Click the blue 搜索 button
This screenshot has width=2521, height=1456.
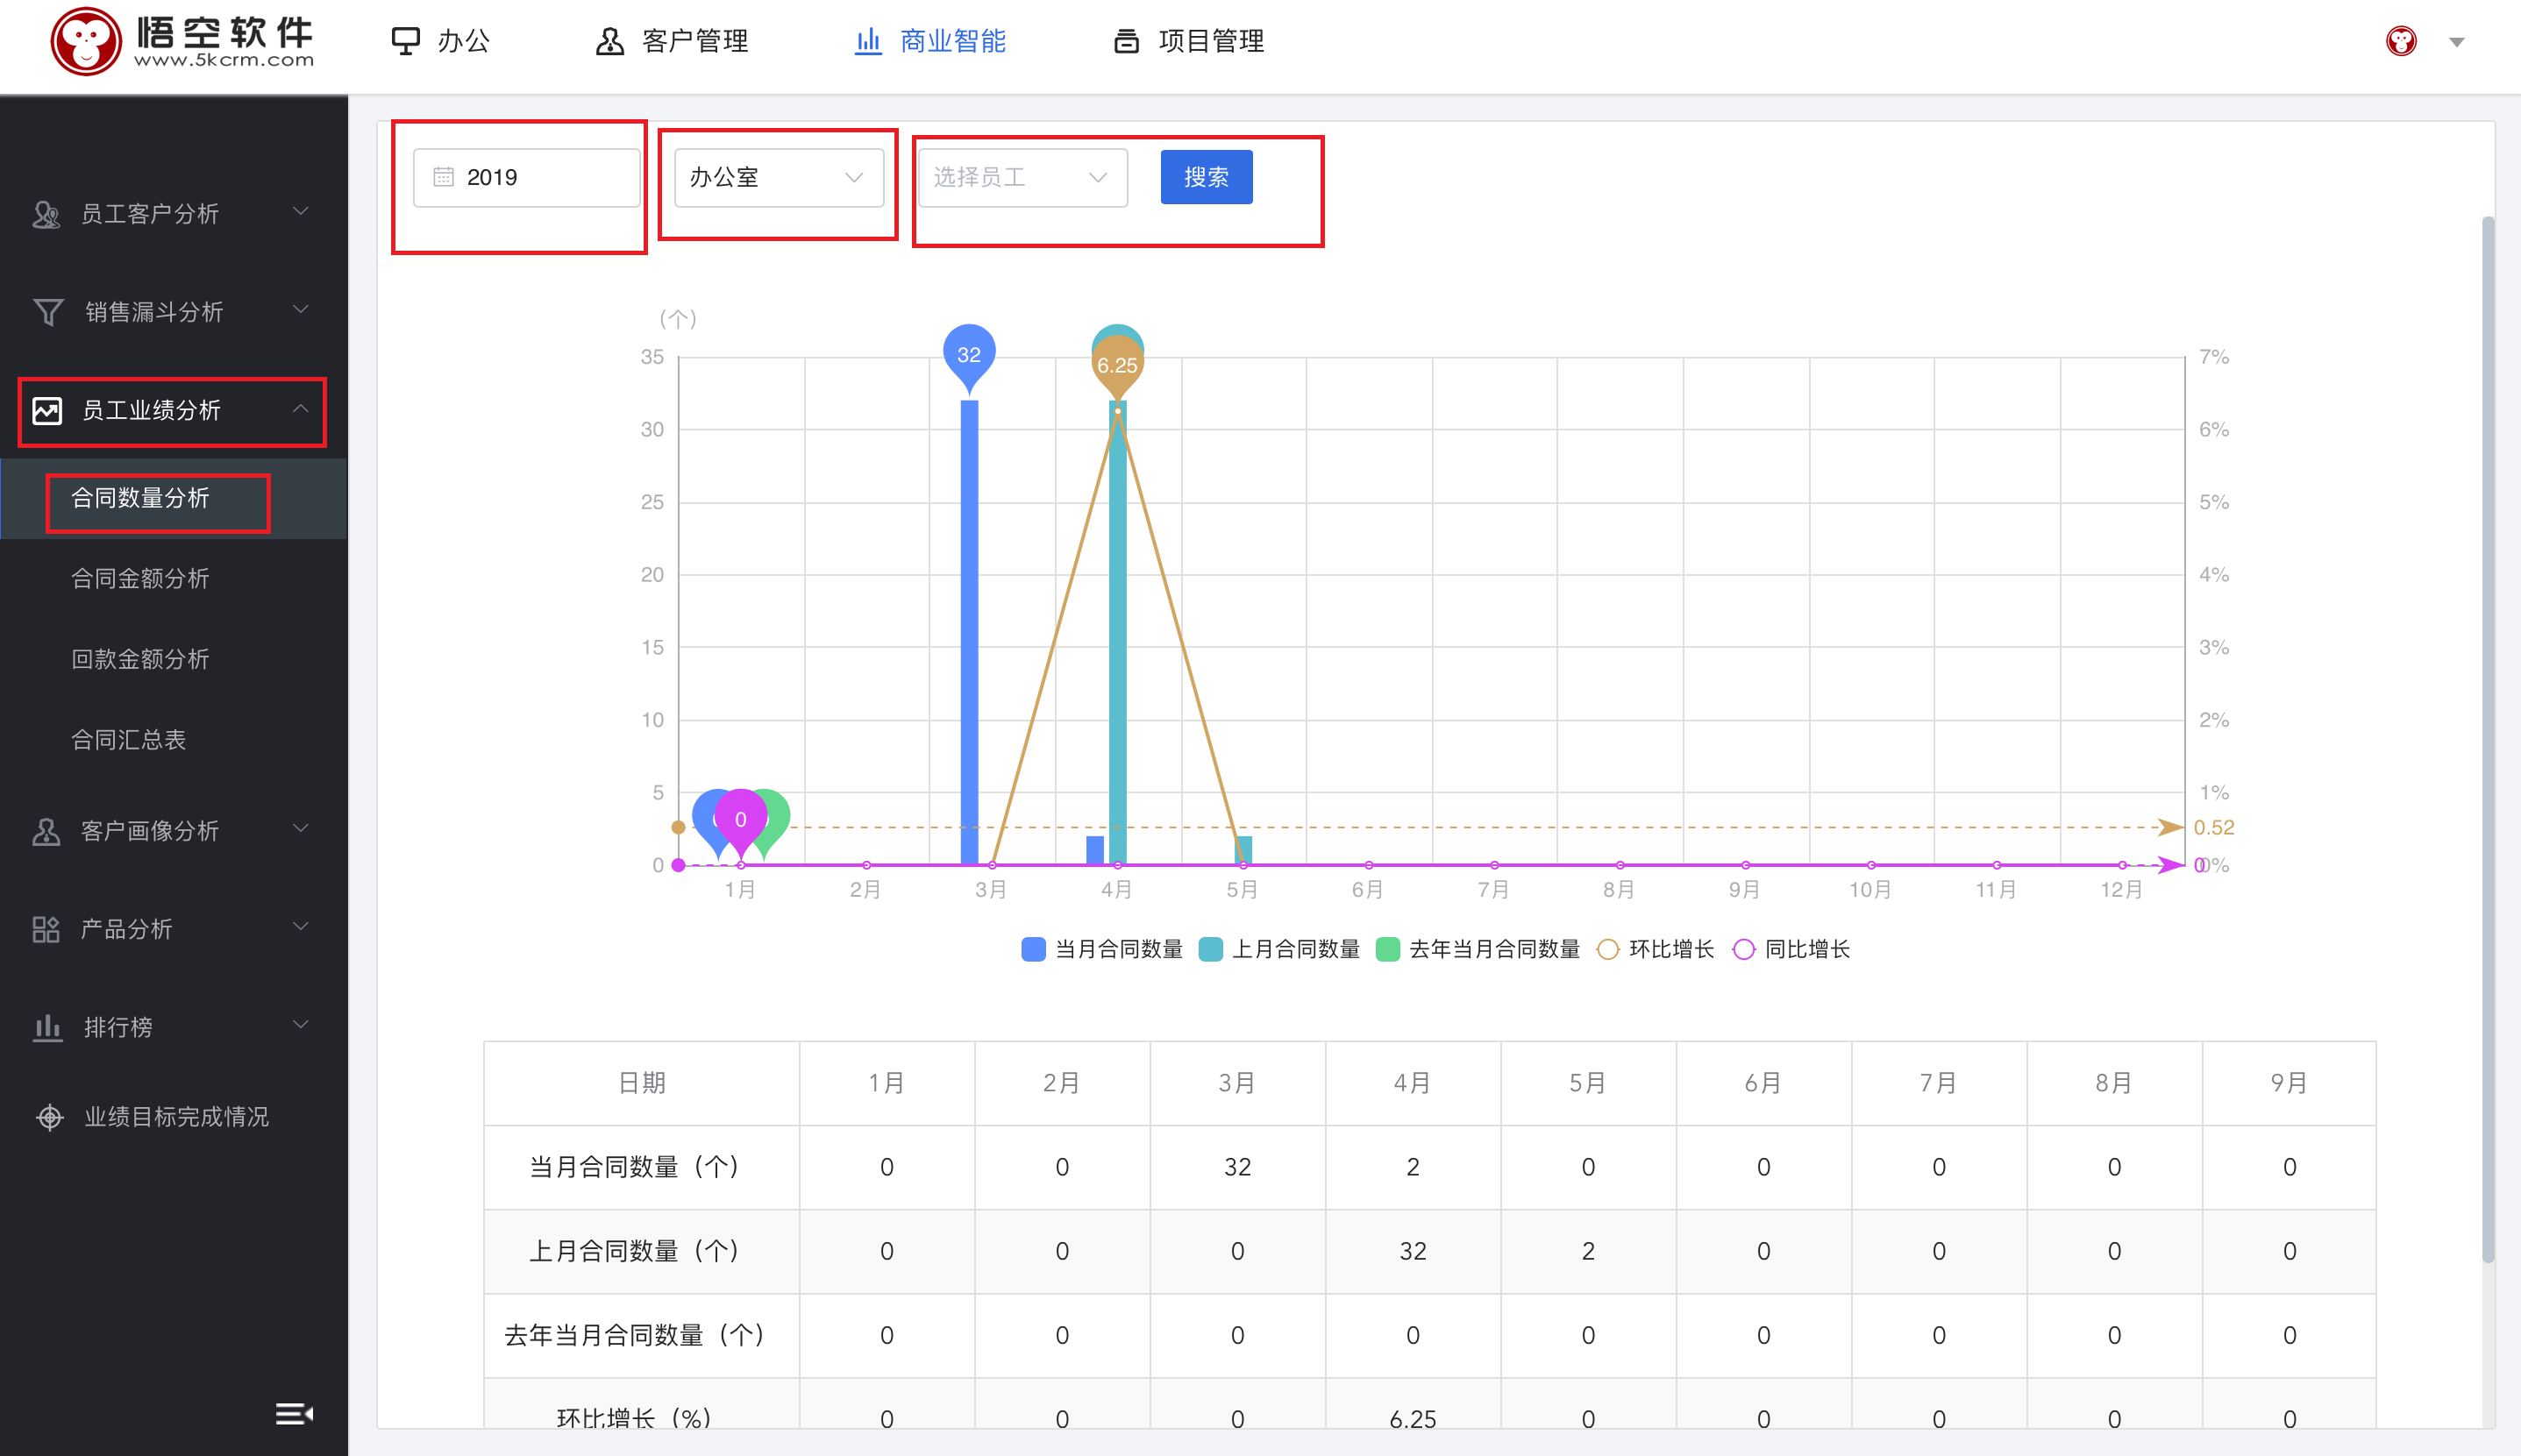[x=1206, y=177]
